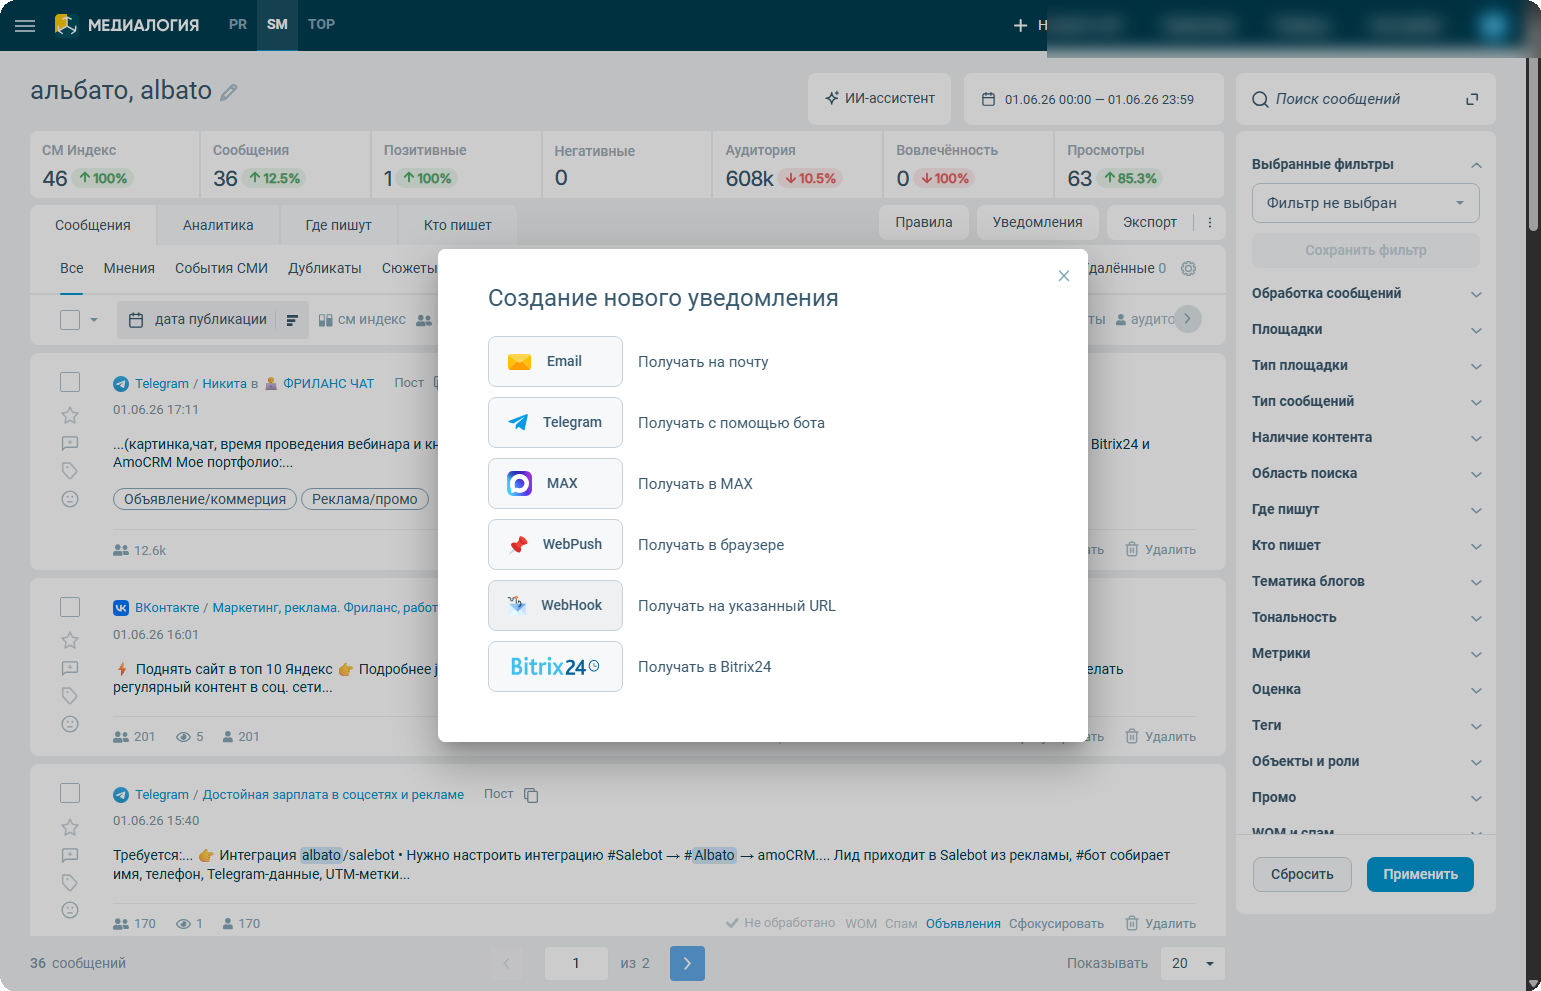Choose WebHook URL notification option
1541x991 pixels.
pyautogui.click(x=555, y=605)
